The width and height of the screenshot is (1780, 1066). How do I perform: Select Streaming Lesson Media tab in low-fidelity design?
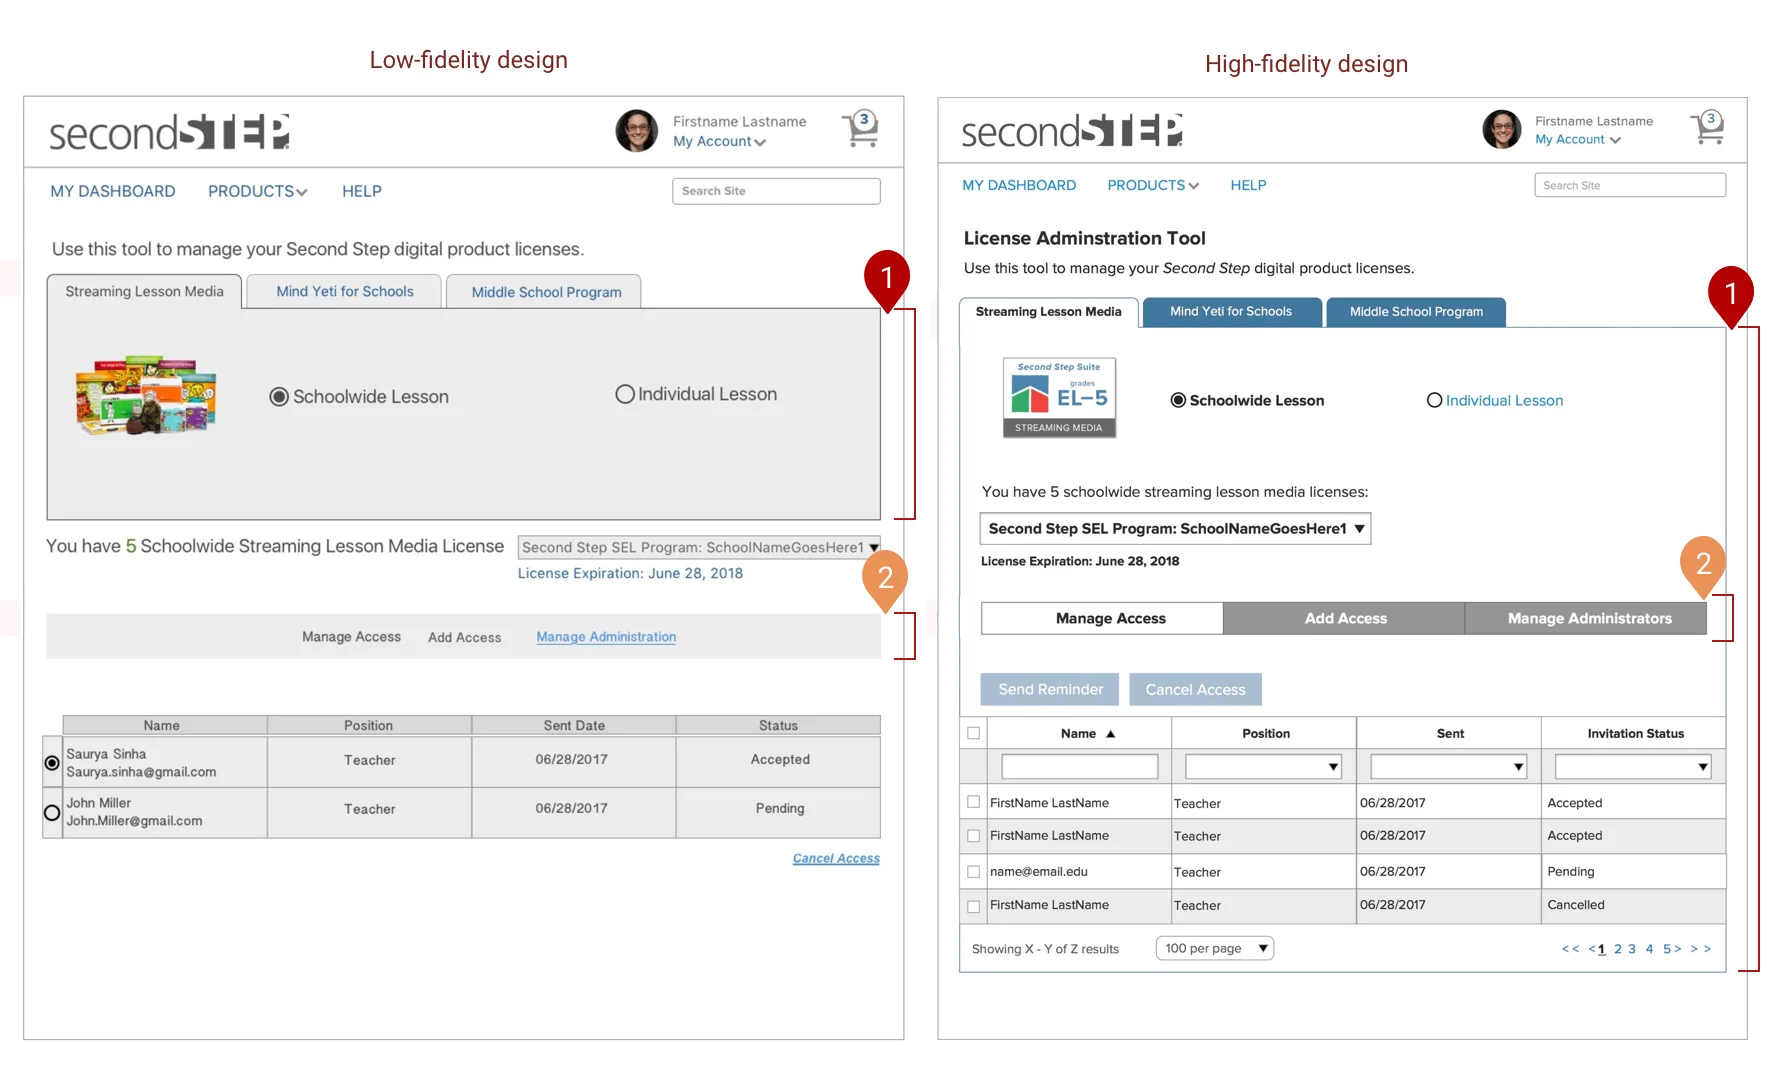144,291
